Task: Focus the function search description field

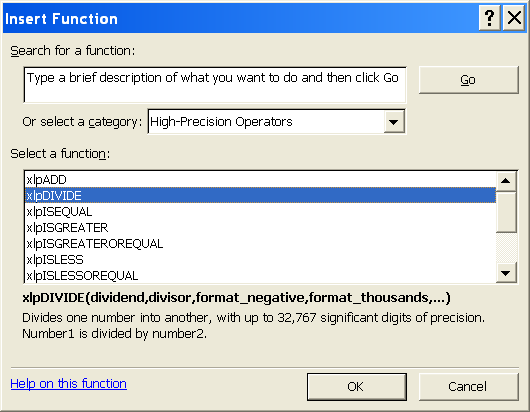Action: (215, 85)
